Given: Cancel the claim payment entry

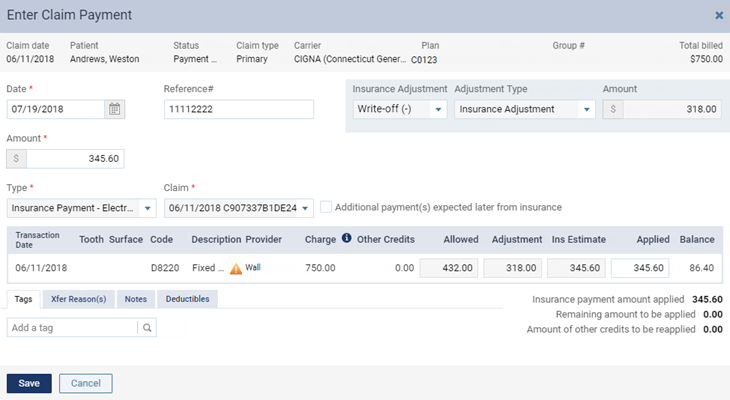Looking at the screenshot, I should 86,383.
